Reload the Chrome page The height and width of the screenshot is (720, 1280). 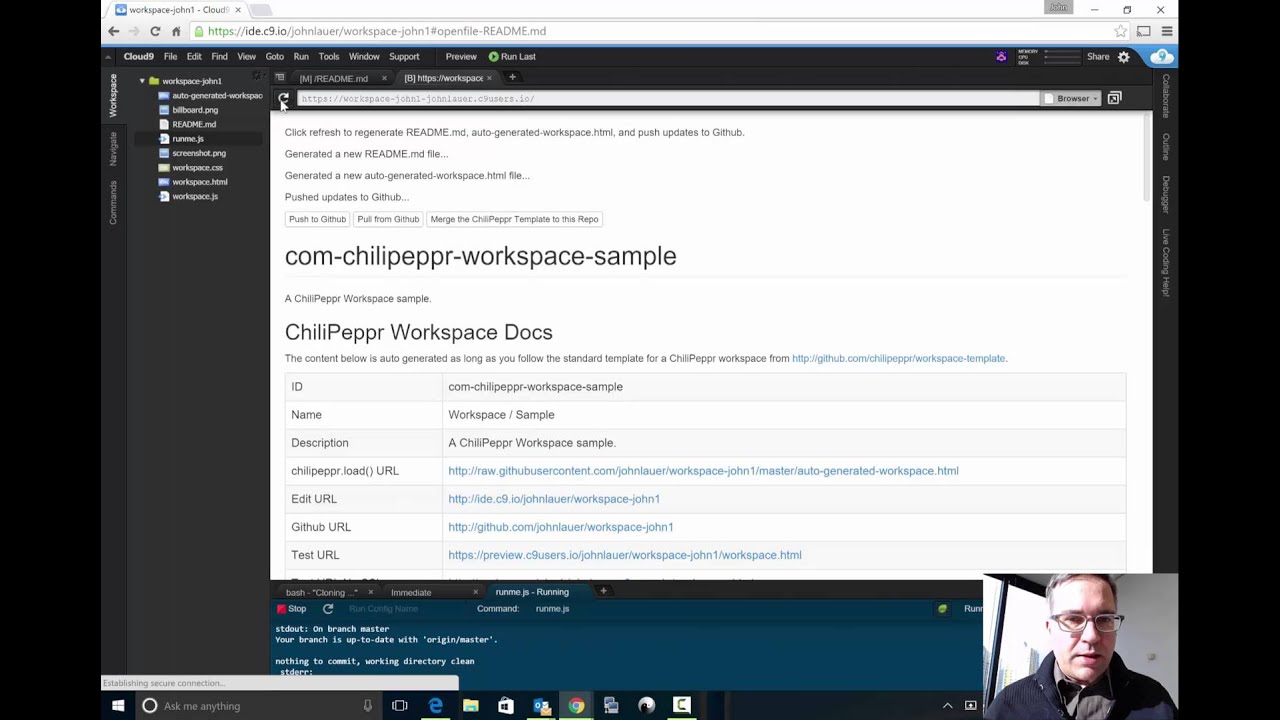(x=155, y=31)
